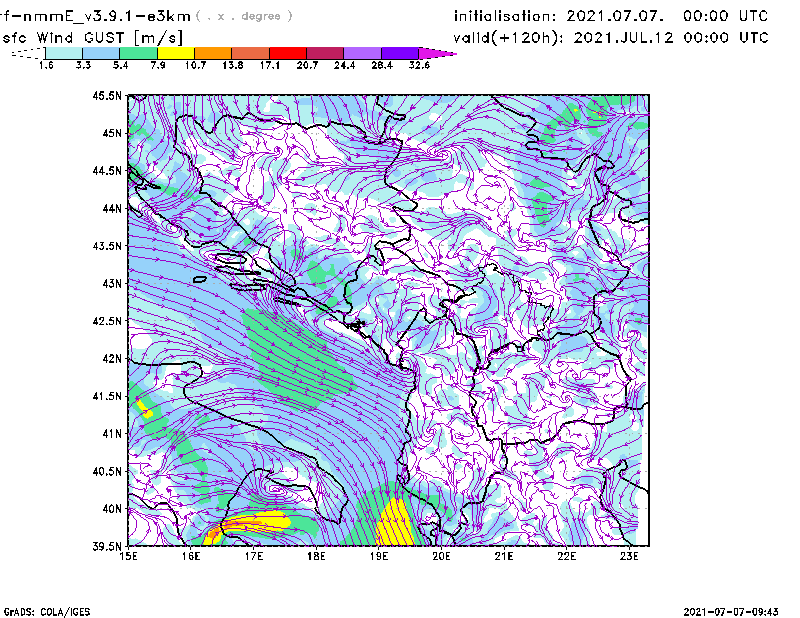The image size is (800, 618).
Task: Click the legend value '32.6'
Action: [x=419, y=65]
